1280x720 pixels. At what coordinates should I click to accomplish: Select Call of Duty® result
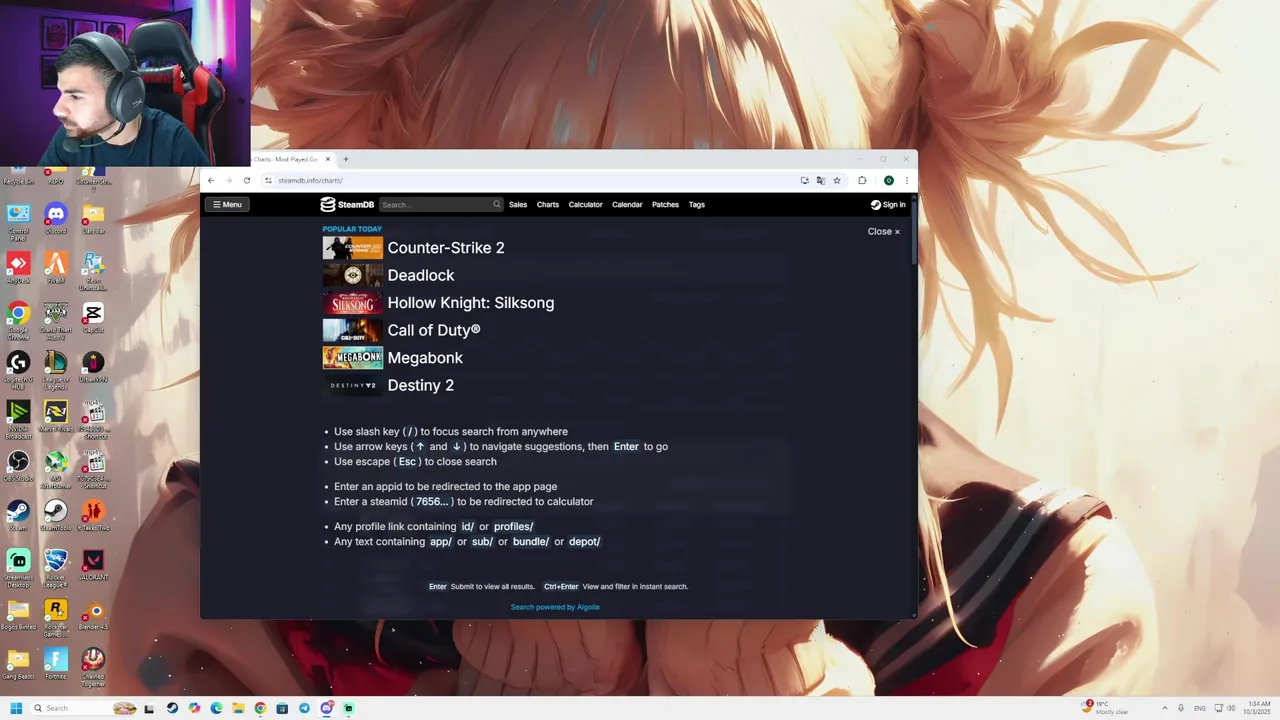click(x=434, y=330)
